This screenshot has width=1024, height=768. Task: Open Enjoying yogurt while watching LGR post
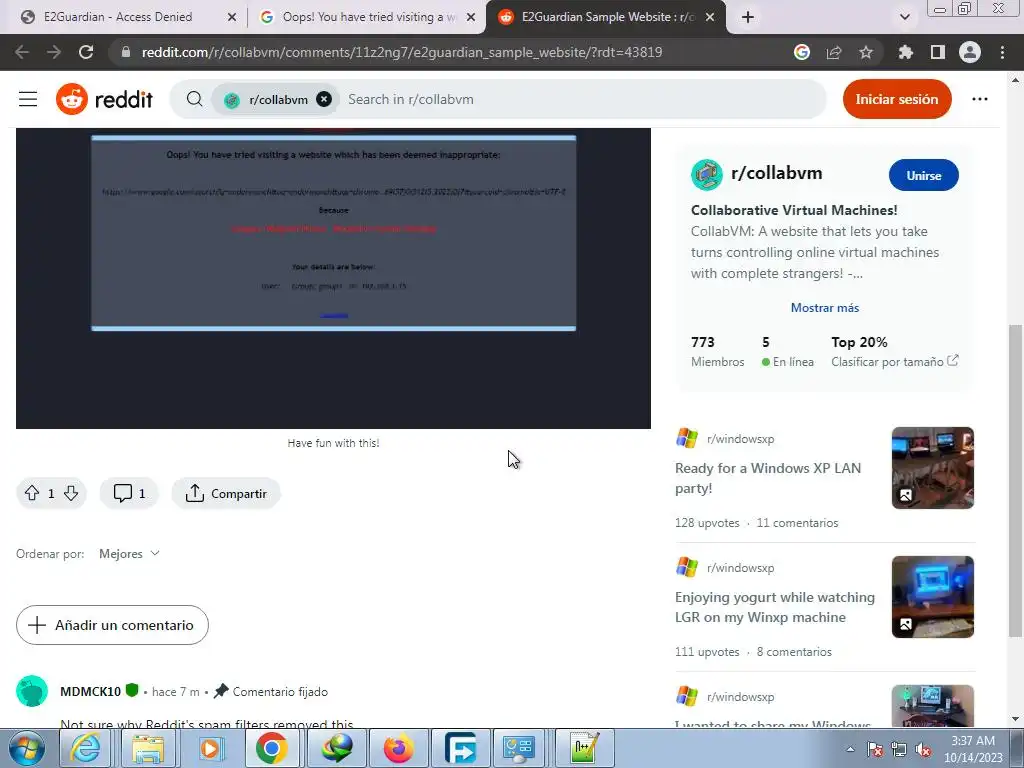click(775, 607)
